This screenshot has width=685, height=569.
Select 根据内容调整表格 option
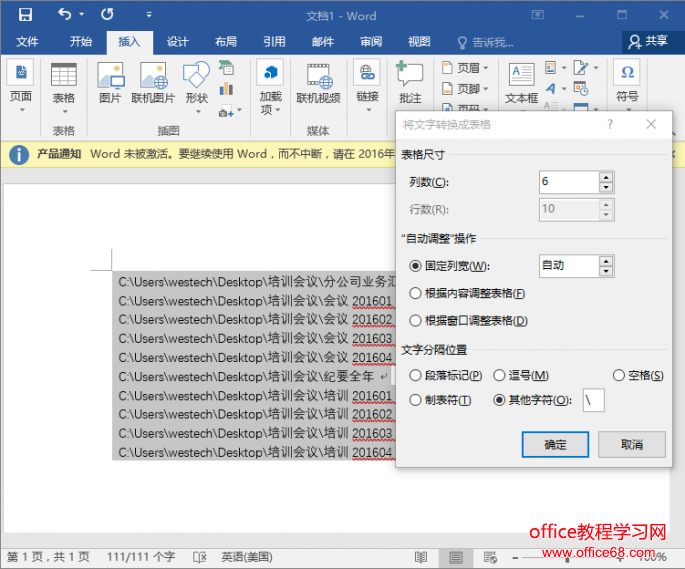tap(467, 293)
